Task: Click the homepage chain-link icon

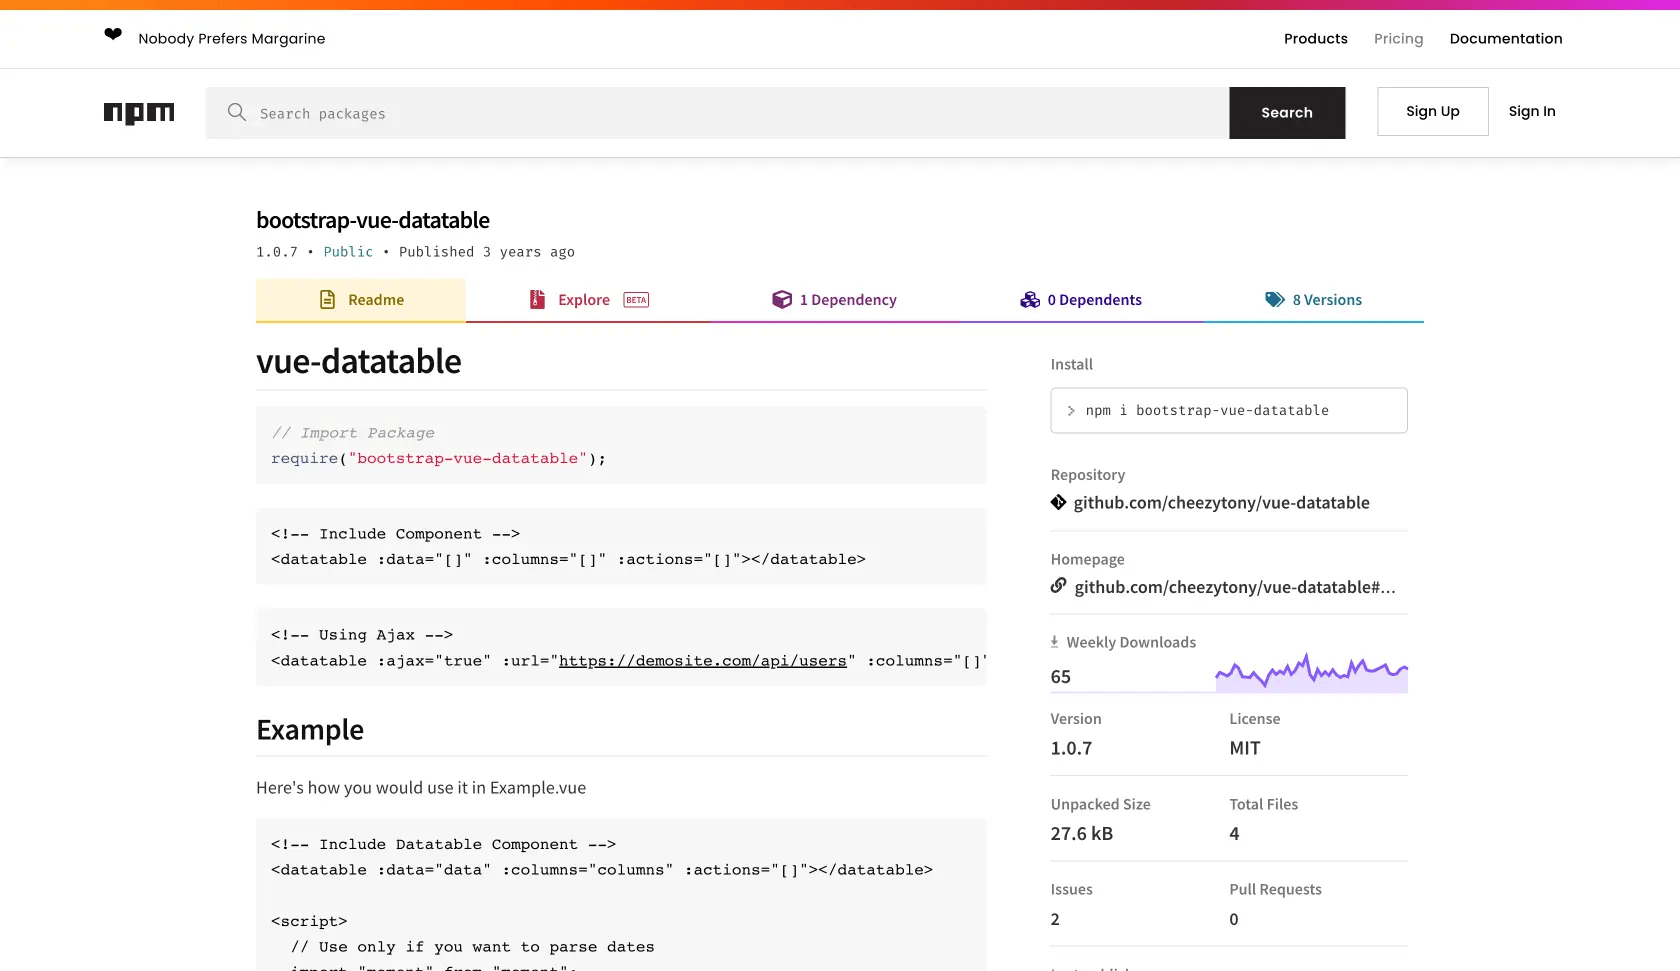Action: [1059, 586]
